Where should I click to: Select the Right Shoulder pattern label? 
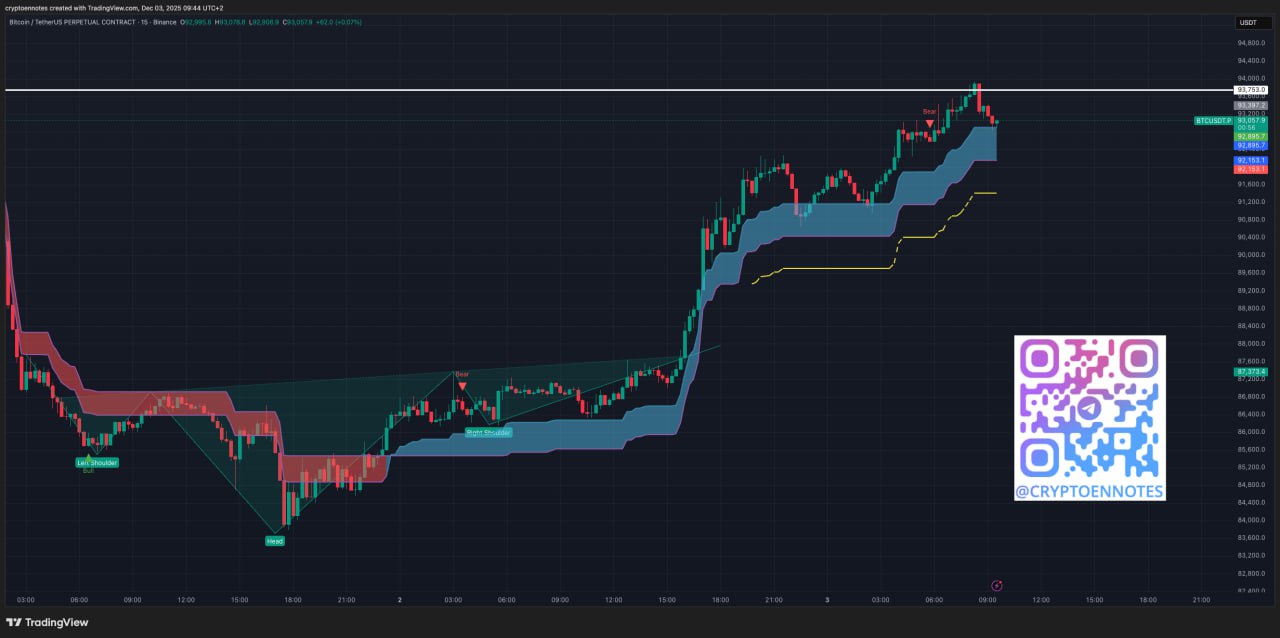click(489, 433)
